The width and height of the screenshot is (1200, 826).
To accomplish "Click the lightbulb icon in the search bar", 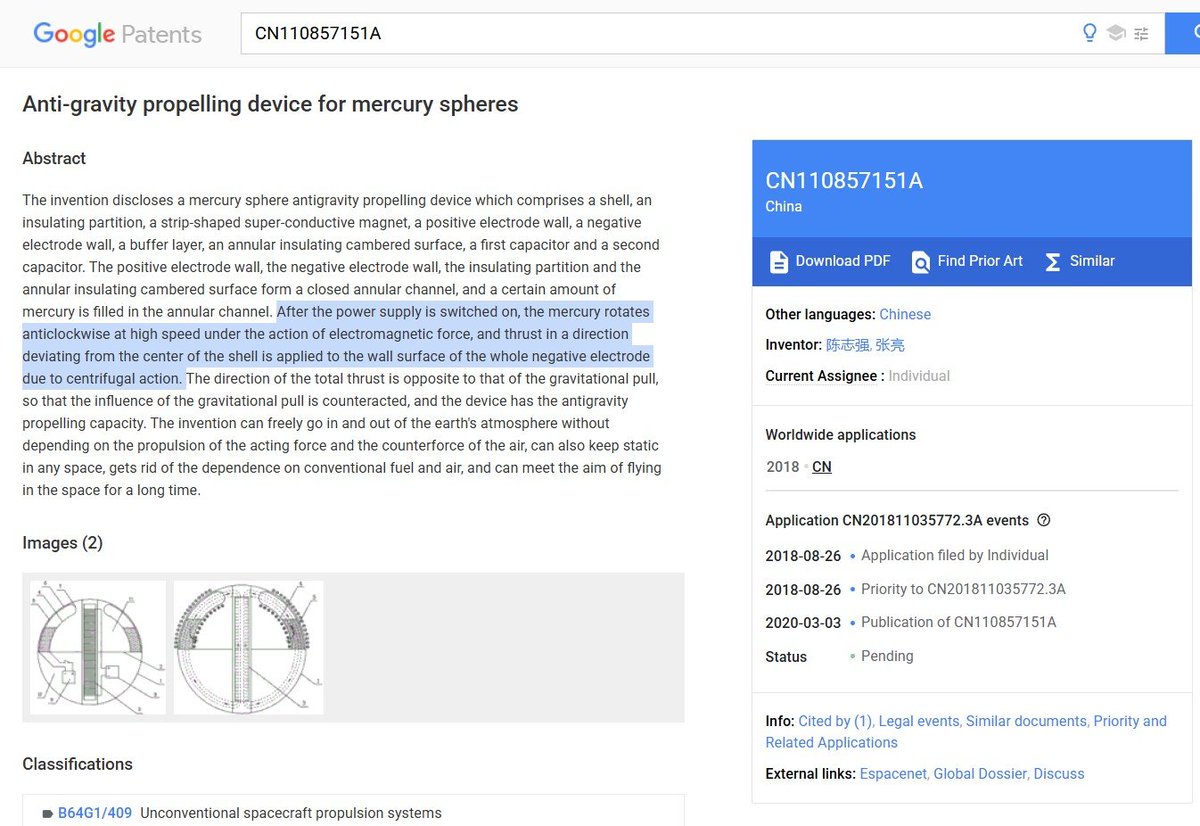I will [1090, 33].
